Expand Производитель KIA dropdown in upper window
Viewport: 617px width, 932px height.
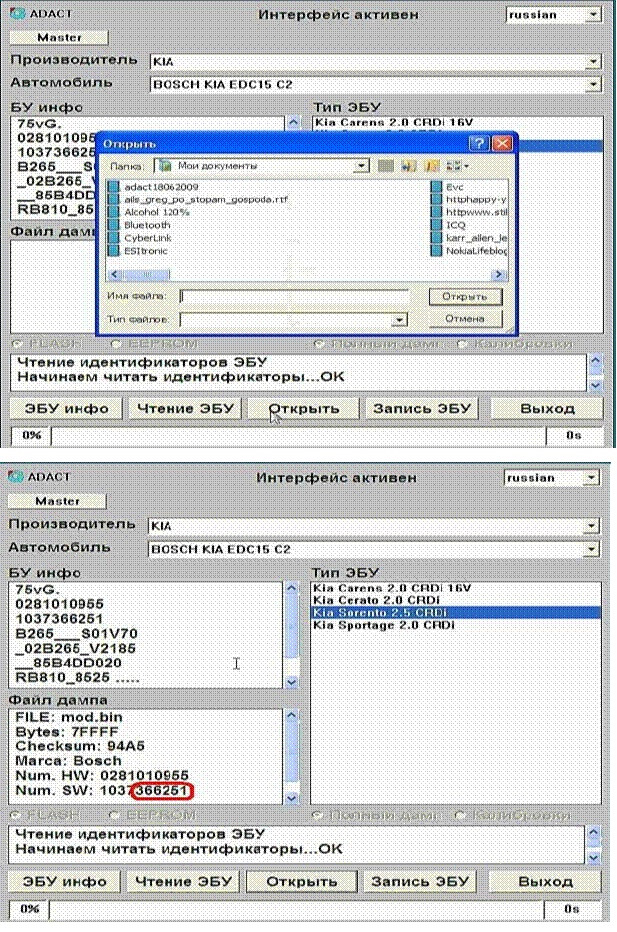tap(593, 61)
